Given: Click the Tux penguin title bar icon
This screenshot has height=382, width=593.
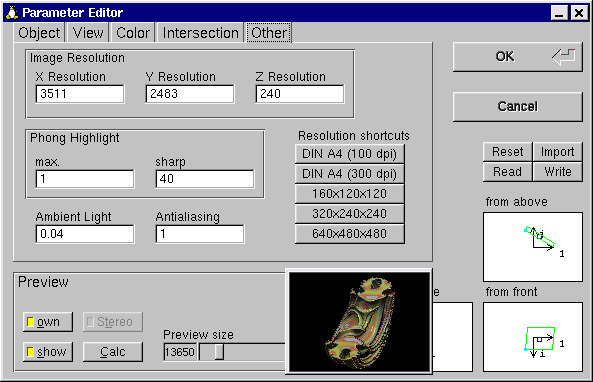Looking at the screenshot, I should pyautogui.click(x=12, y=12).
